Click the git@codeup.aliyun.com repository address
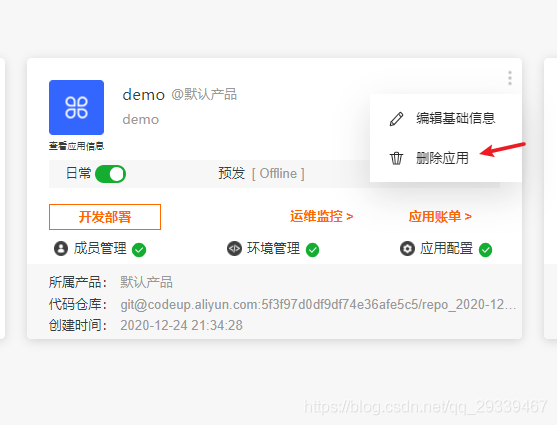Viewport: 557px width, 425px height. coord(318,305)
